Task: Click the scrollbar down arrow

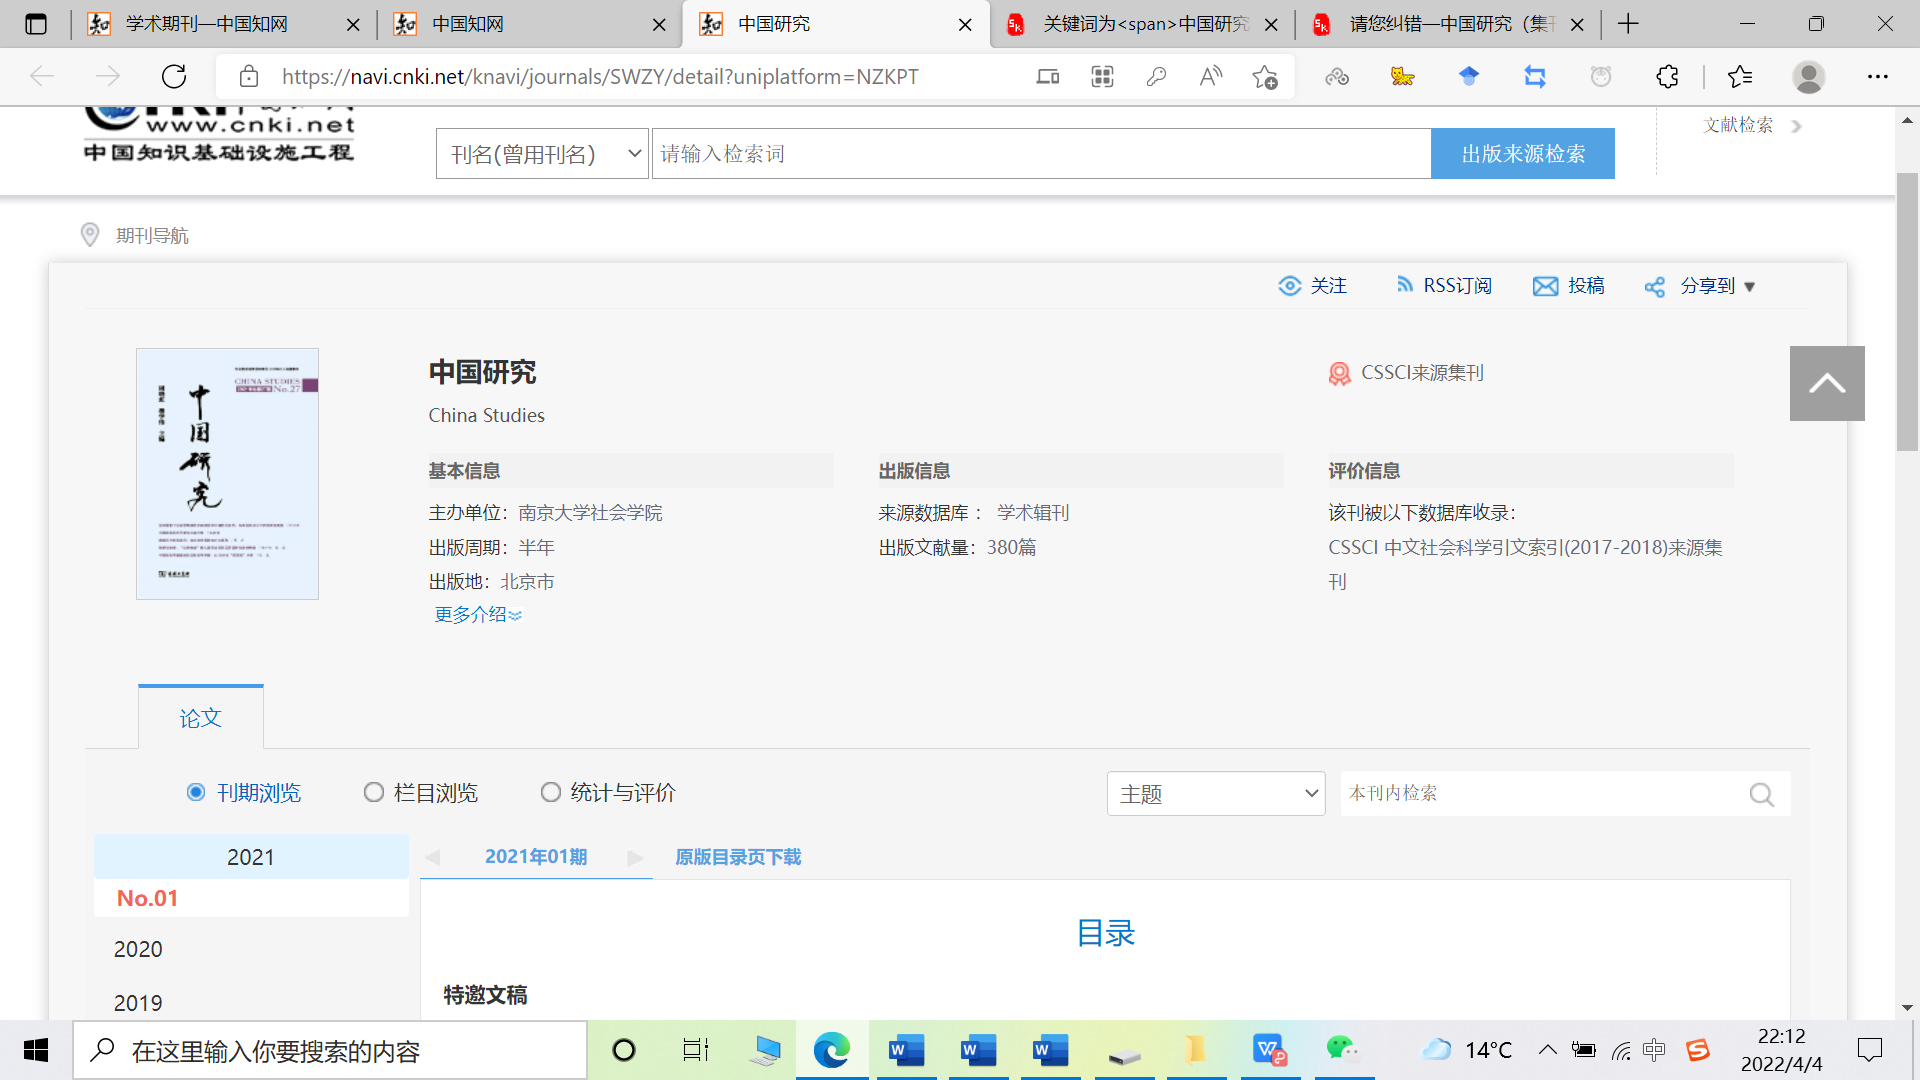Action: pyautogui.click(x=1907, y=1008)
